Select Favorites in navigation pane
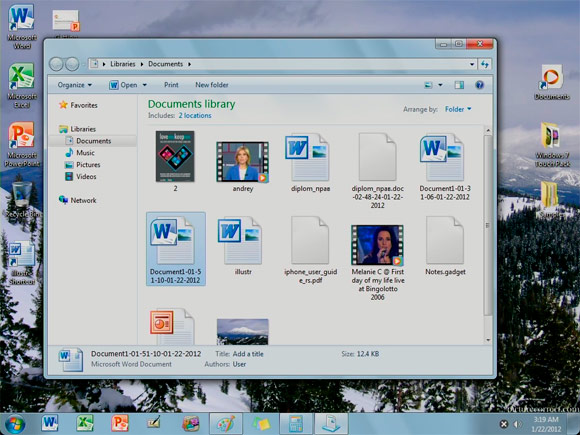Viewport: 580px width, 435px height. coord(78,105)
